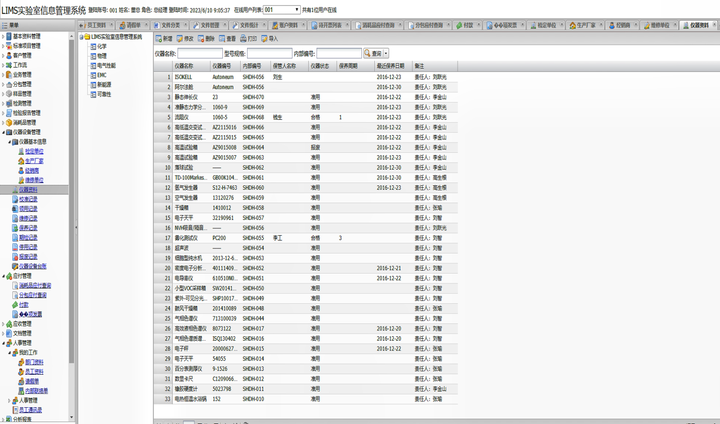The width and height of the screenshot is (720, 424).
Task: Click the LIMS实验室信息管理系统 root folder icon
Action: 87,37
